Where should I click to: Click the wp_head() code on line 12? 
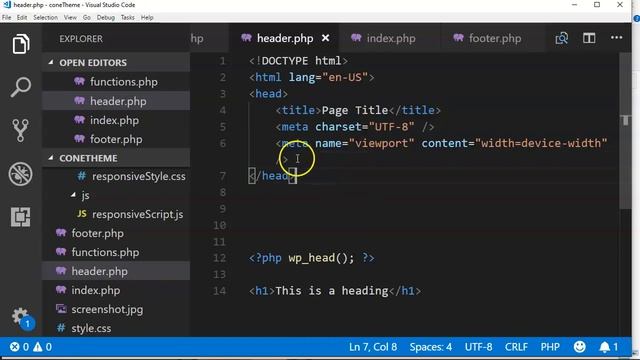[321, 258]
